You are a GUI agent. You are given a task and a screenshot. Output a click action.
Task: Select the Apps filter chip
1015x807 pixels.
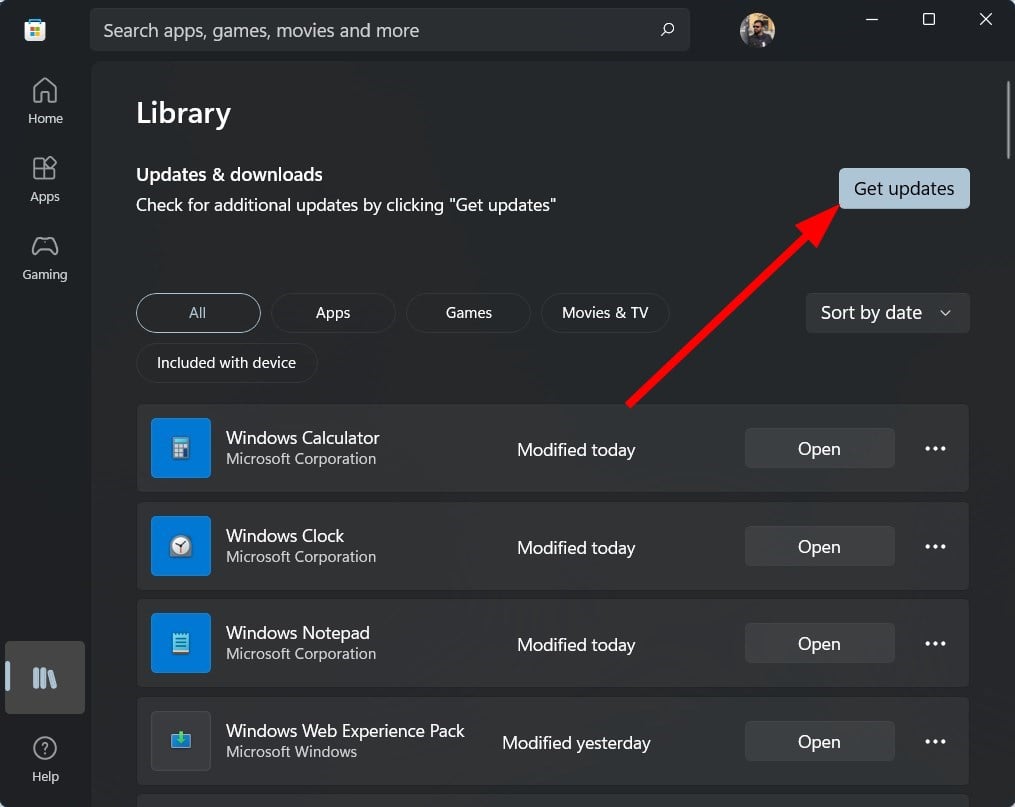tap(333, 313)
